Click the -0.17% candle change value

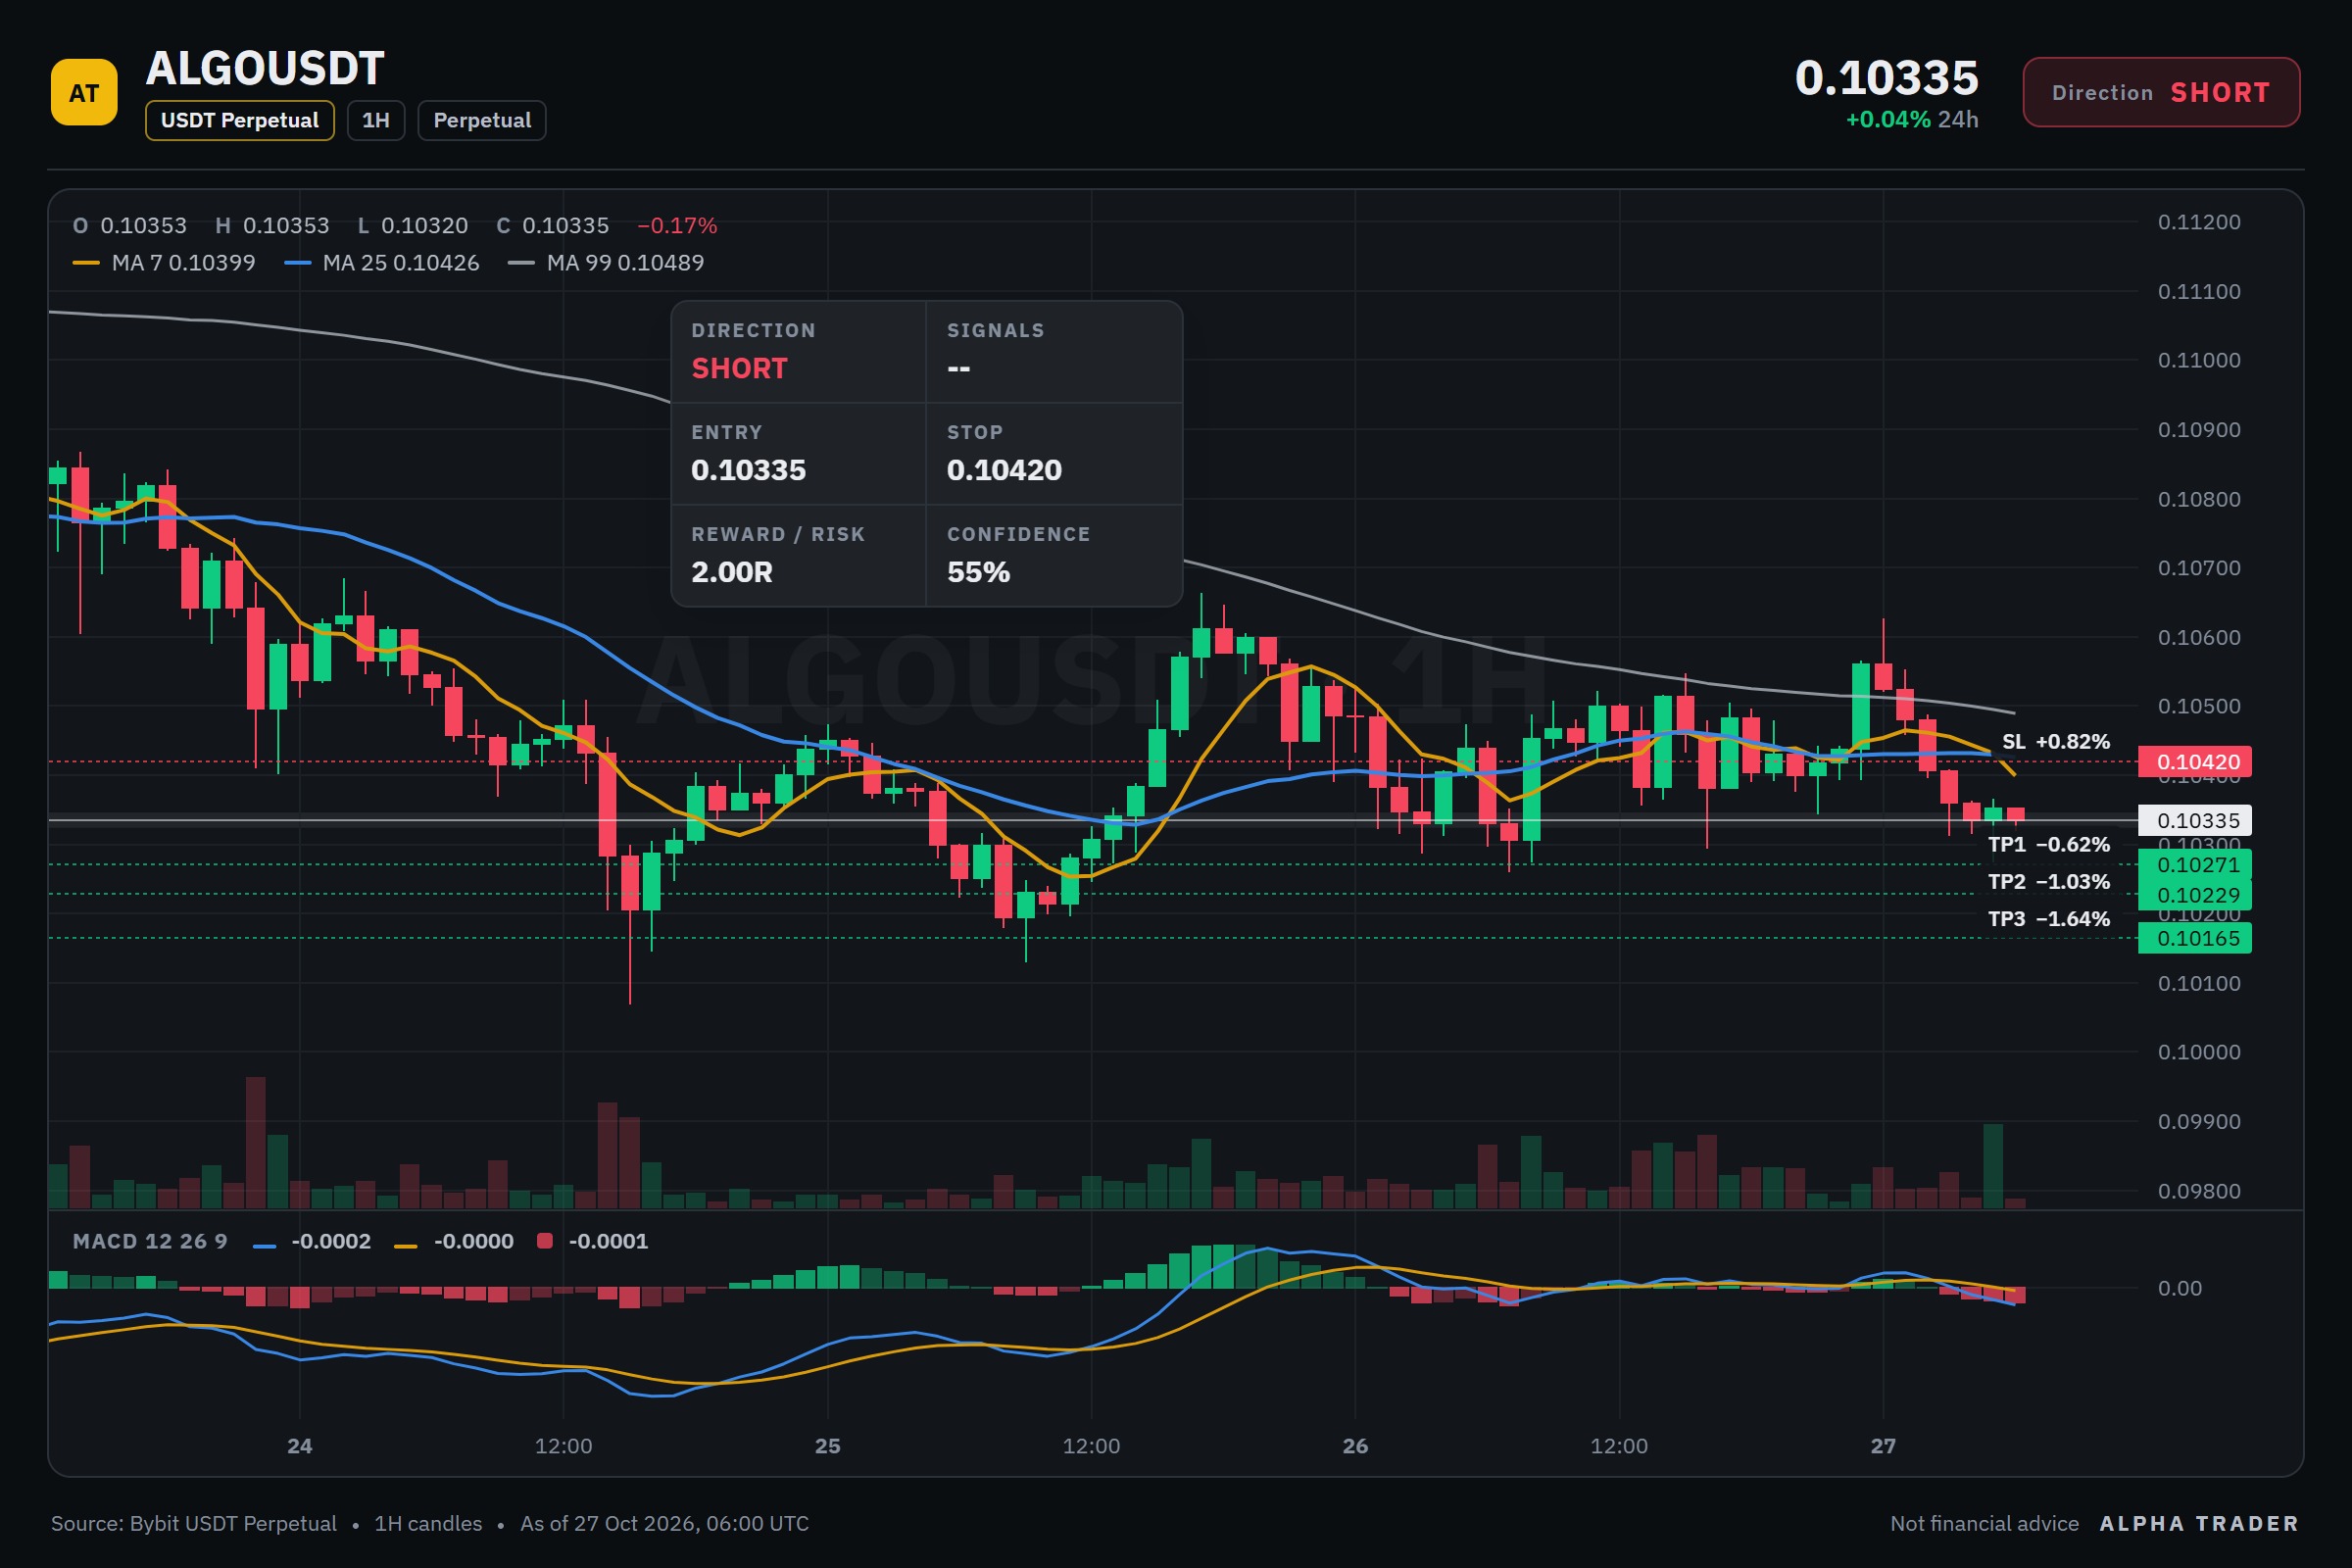click(677, 225)
